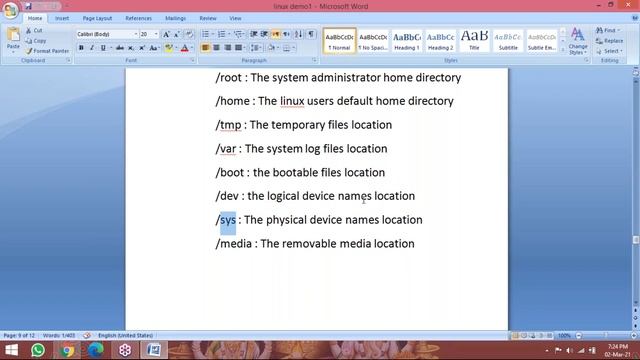The height and width of the screenshot is (360, 640).
Task: Apply the Normal style
Action: click(x=339, y=41)
